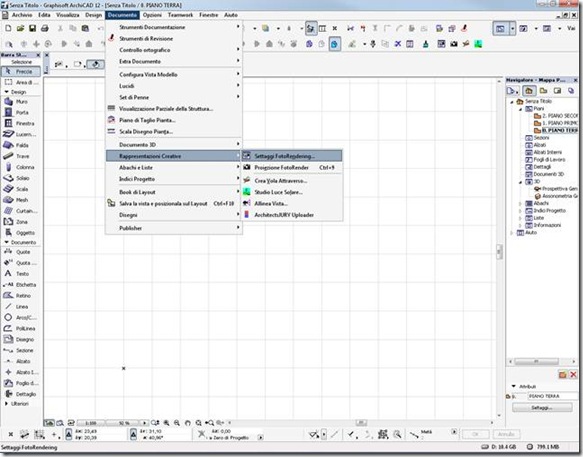Click the New document toolbar icon
Screen dimensions: 583x457
8,28
